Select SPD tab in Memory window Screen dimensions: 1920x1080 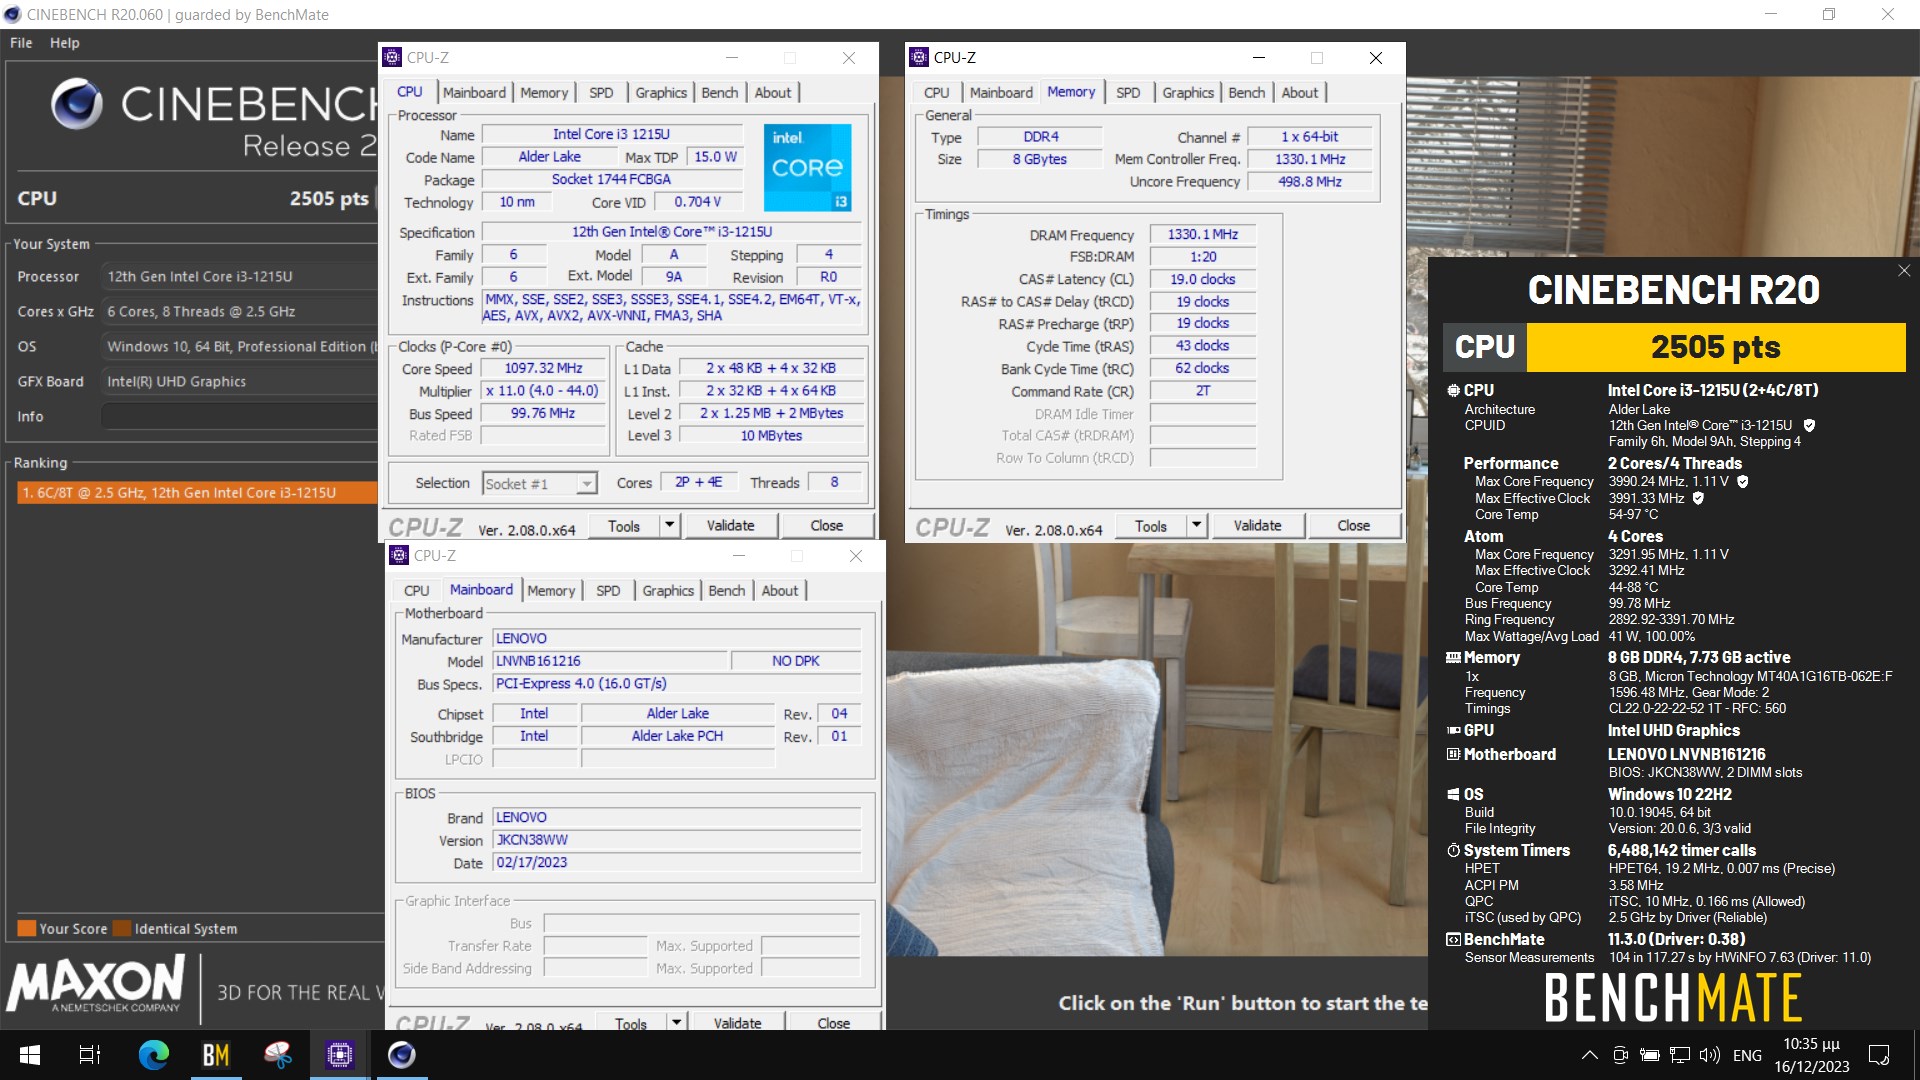pyautogui.click(x=1128, y=92)
